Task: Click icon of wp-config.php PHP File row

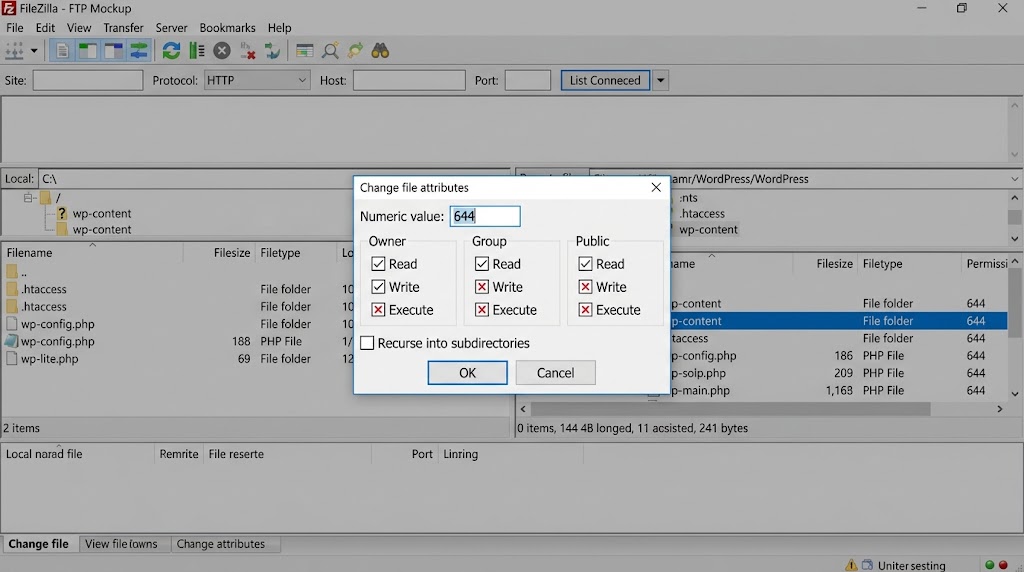Action: 11,341
